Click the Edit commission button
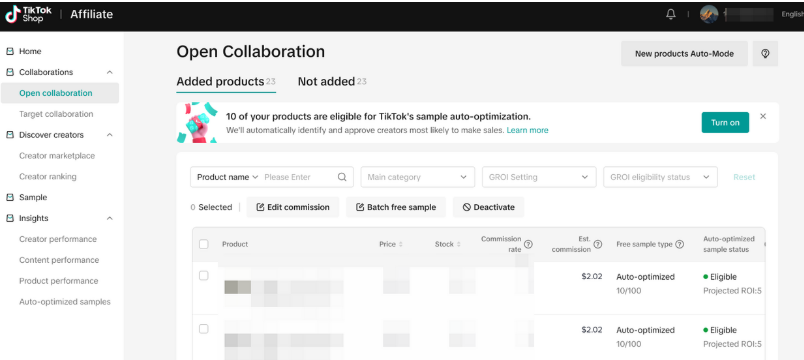 click(293, 207)
